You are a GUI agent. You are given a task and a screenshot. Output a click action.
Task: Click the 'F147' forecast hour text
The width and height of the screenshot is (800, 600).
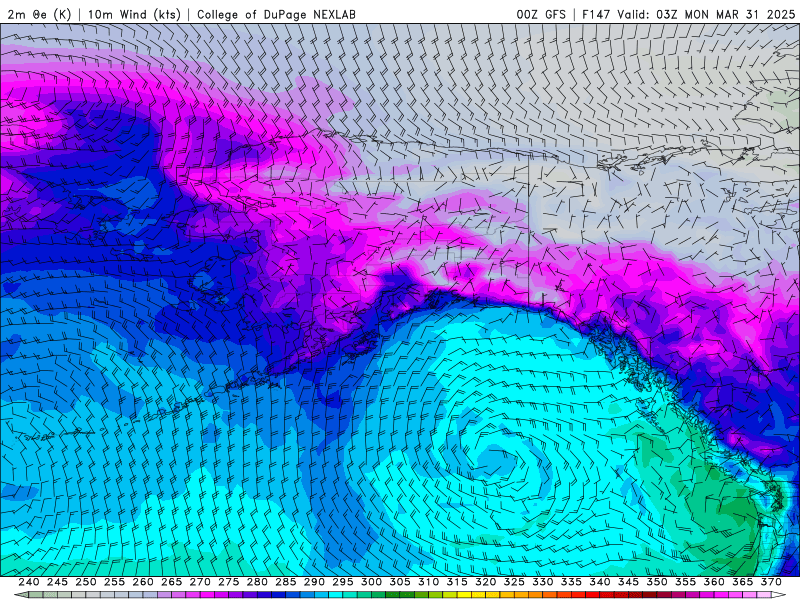coord(596,14)
